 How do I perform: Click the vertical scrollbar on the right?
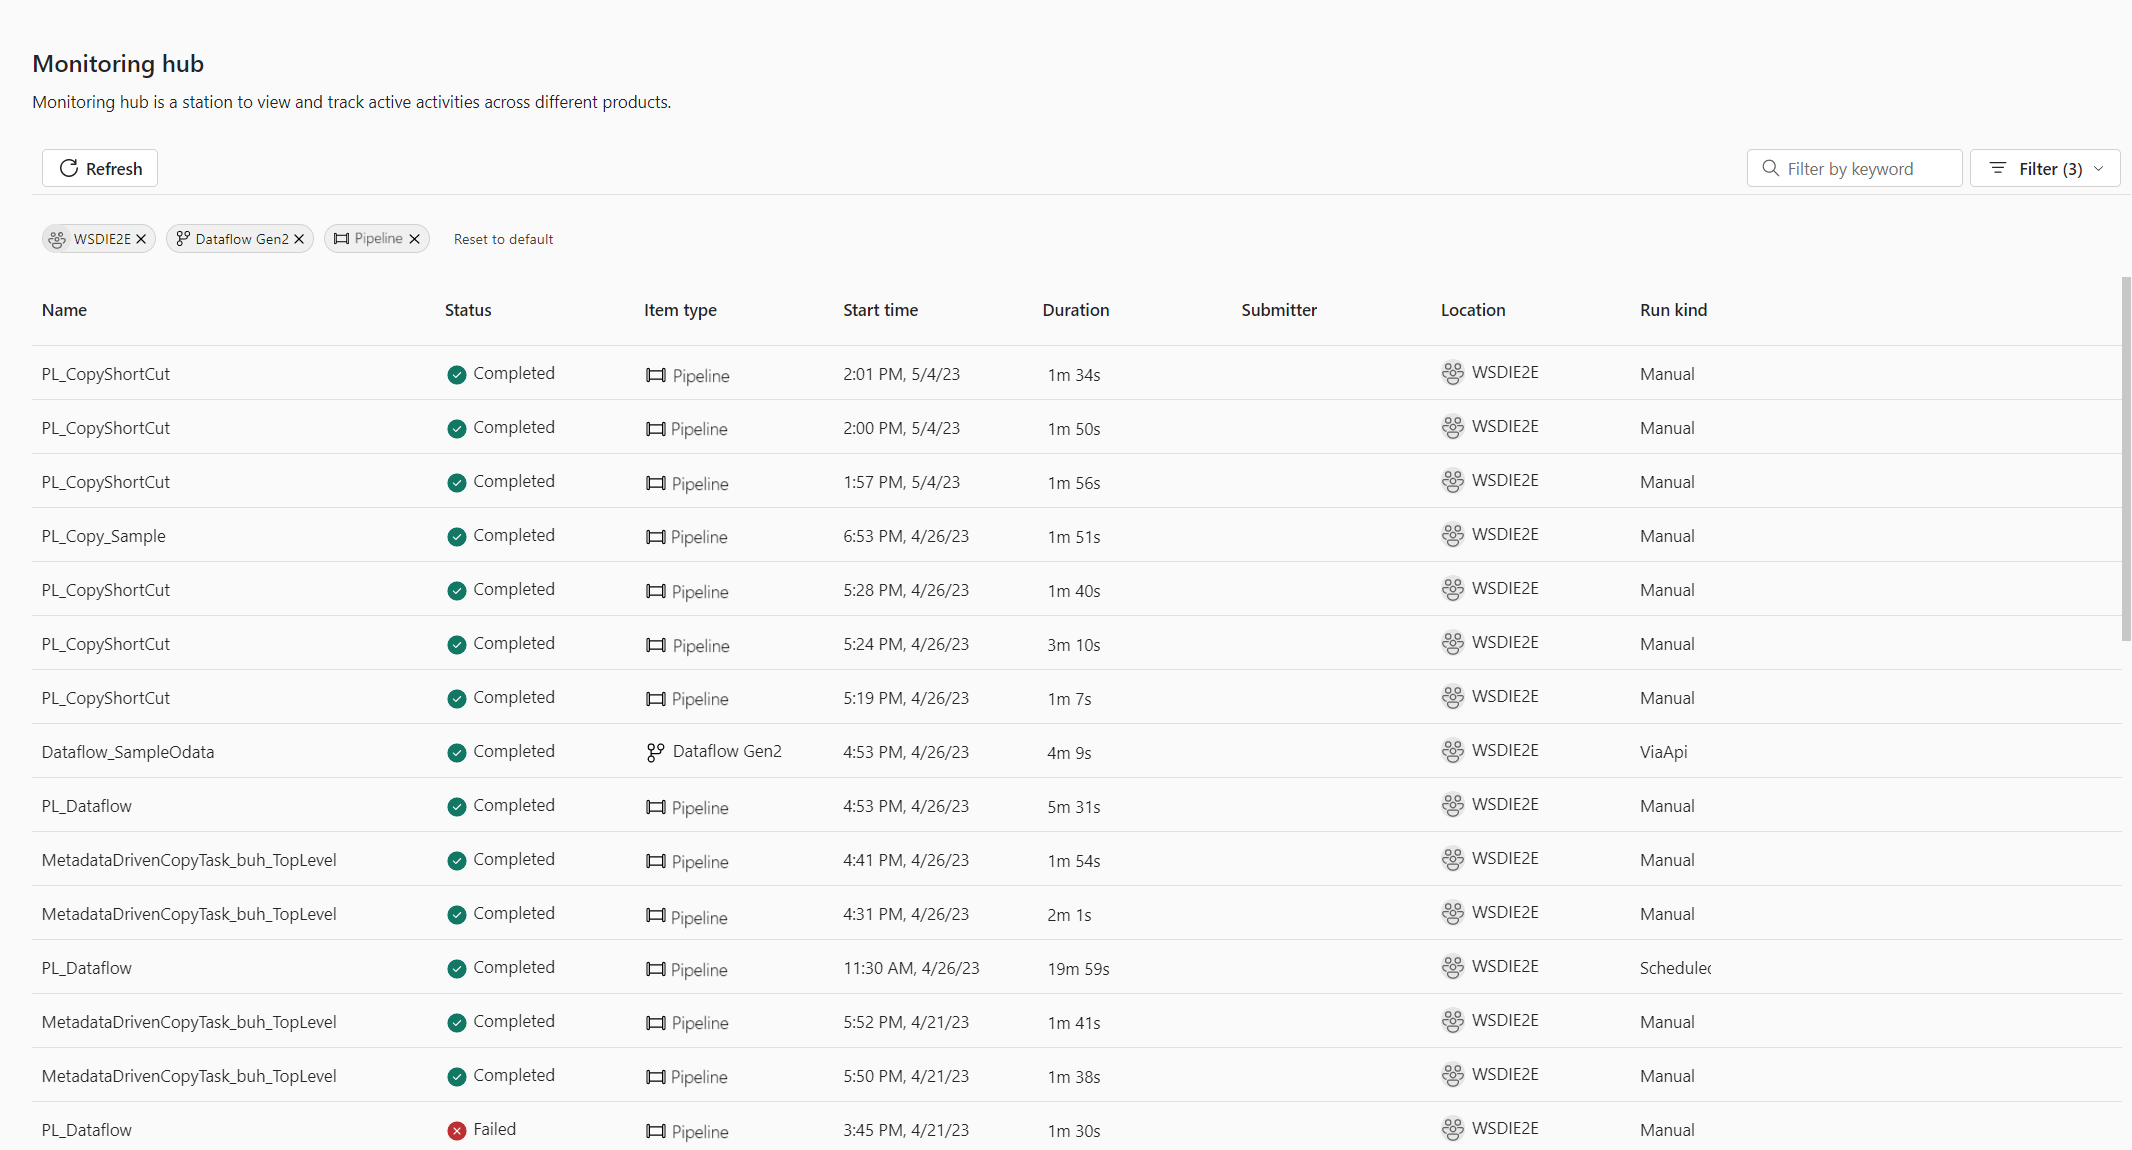2126,460
